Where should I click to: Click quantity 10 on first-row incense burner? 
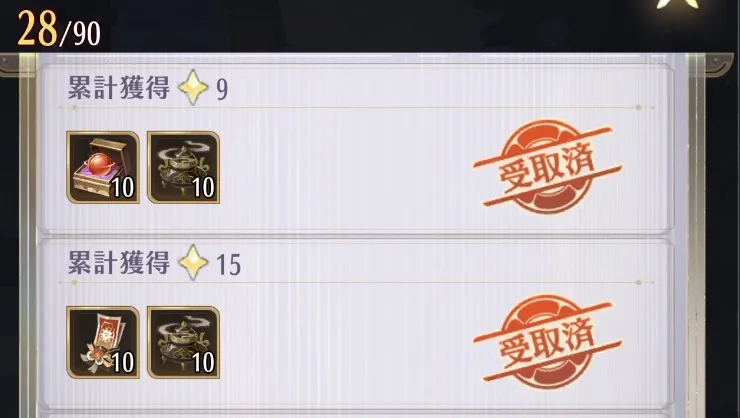pos(203,188)
